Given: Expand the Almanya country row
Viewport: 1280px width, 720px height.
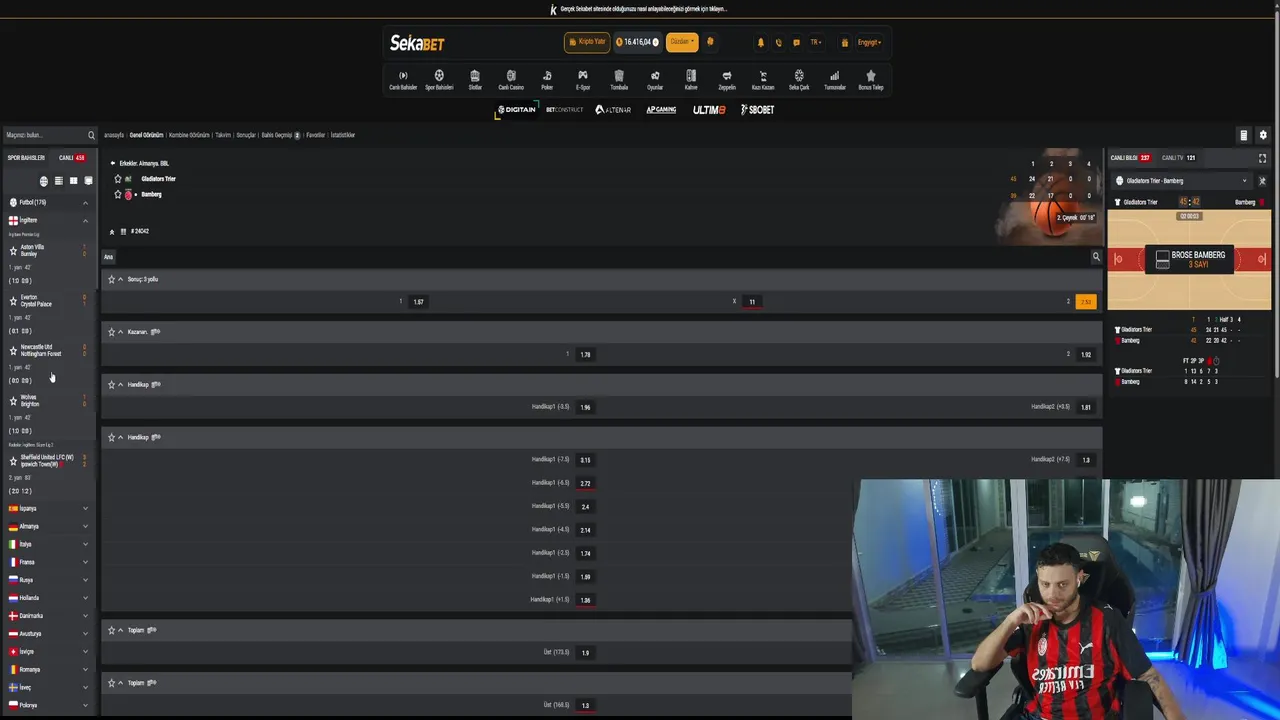Looking at the screenshot, I should pos(48,527).
